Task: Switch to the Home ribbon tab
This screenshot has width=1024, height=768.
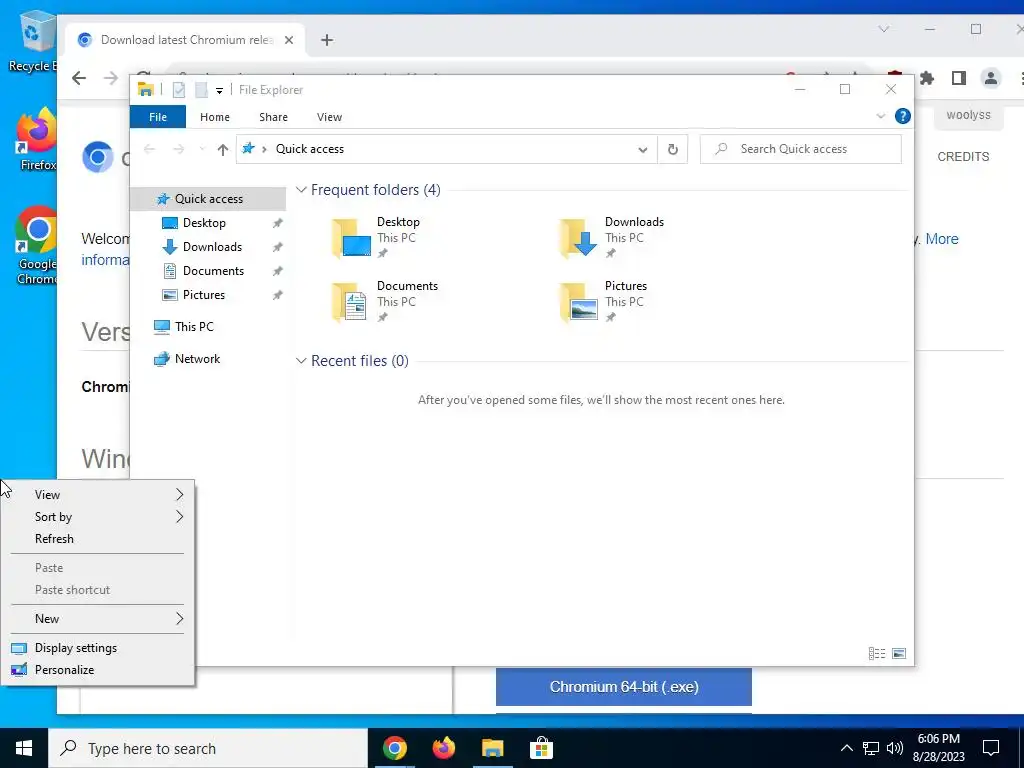Action: click(215, 117)
